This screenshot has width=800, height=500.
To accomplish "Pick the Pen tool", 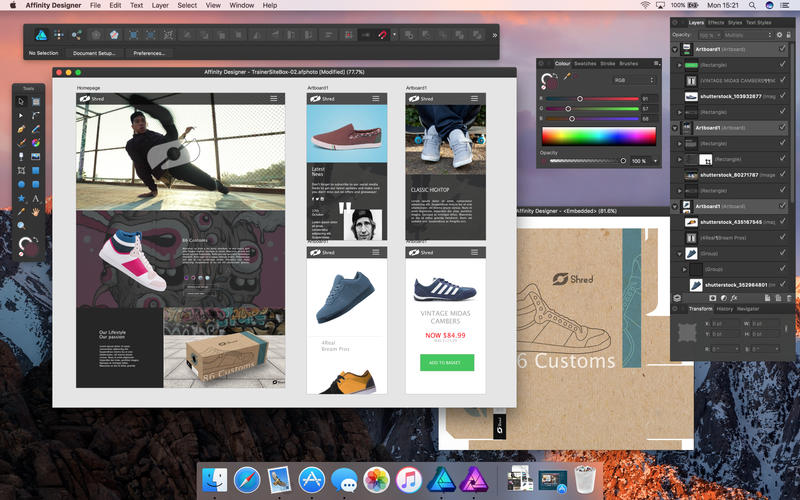I will 21,129.
